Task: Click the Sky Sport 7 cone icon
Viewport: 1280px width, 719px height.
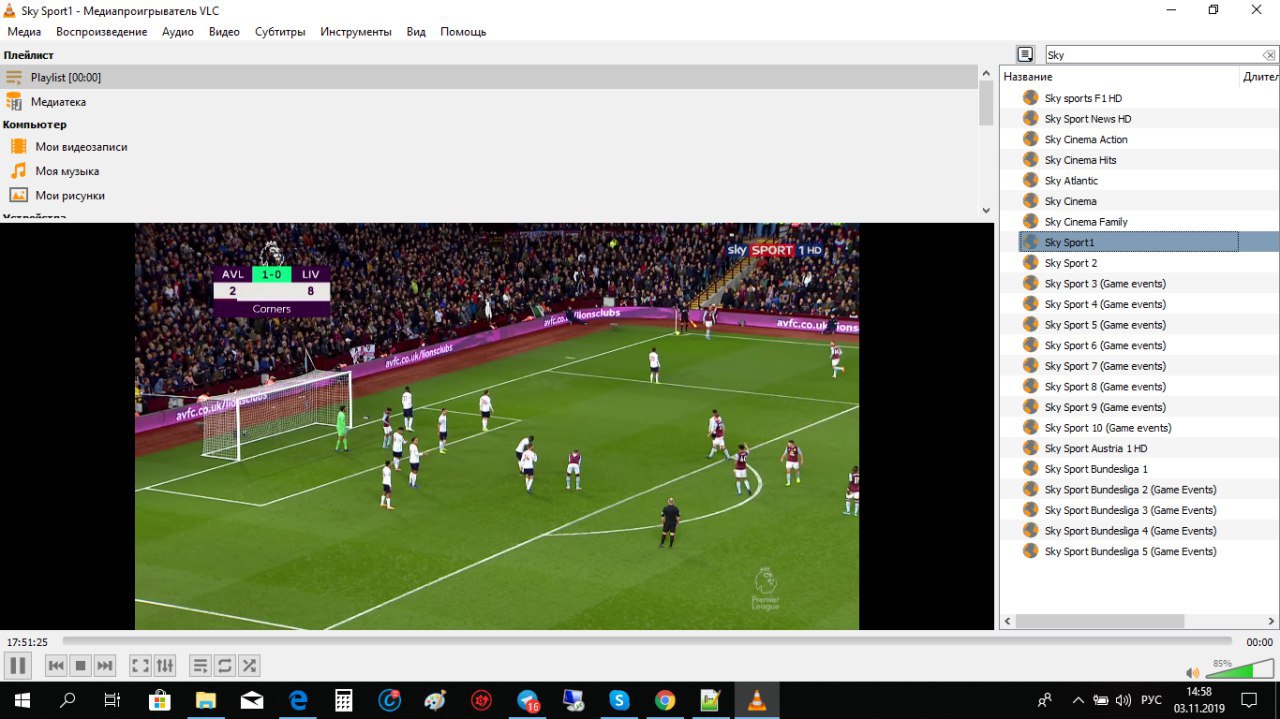Action: [x=1031, y=366]
